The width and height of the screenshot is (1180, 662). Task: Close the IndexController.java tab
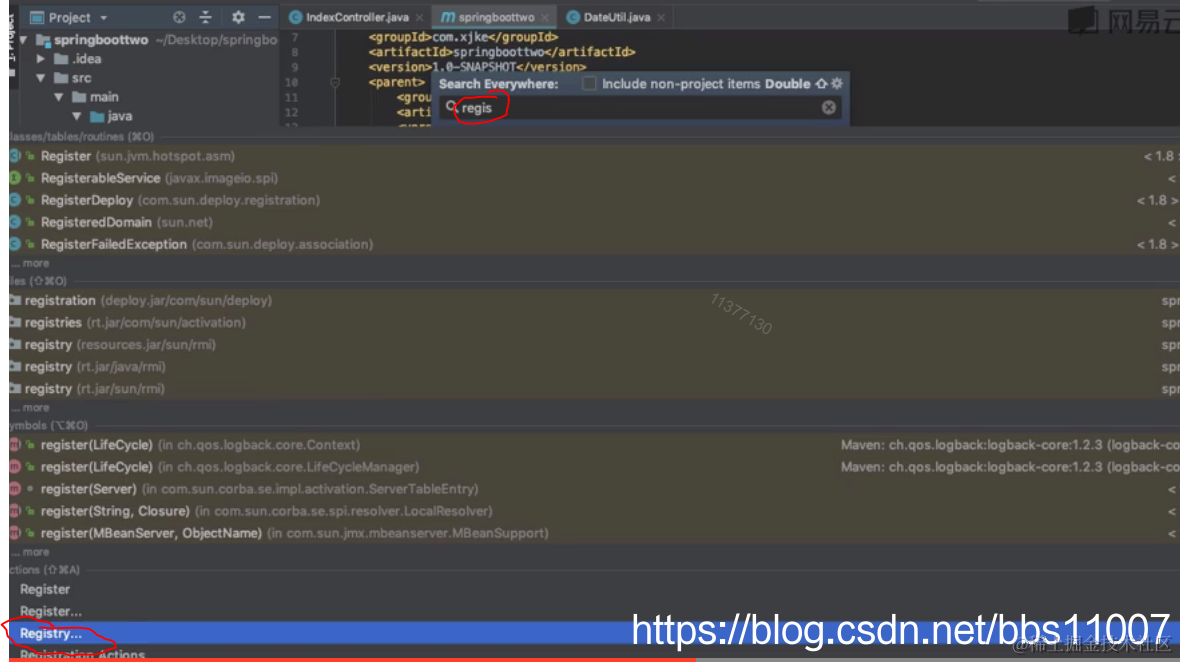[x=419, y=17]
